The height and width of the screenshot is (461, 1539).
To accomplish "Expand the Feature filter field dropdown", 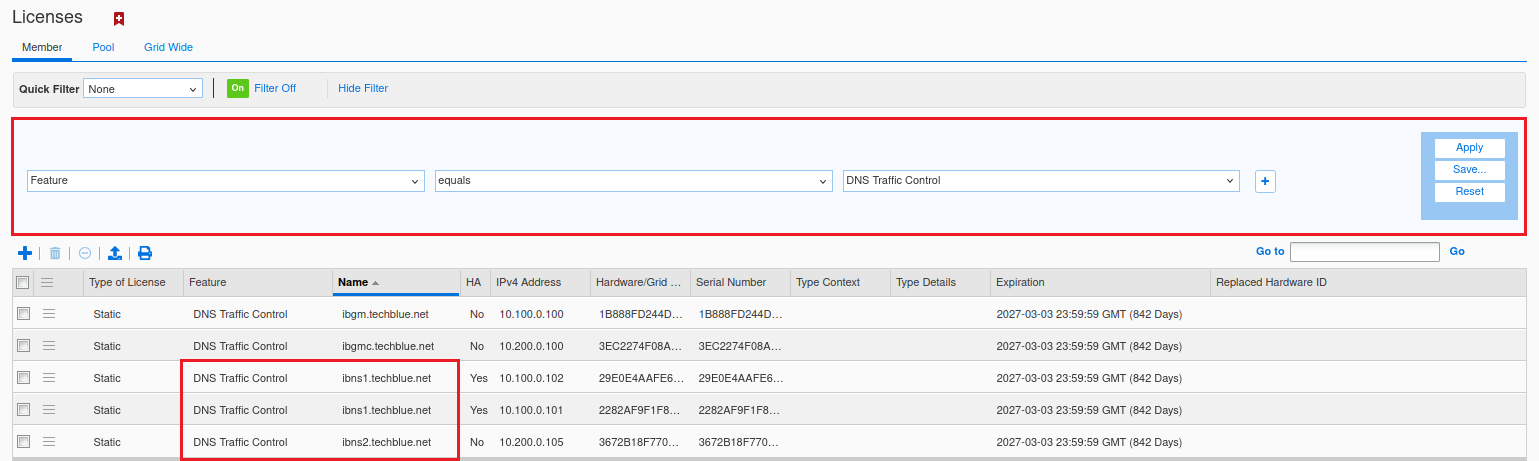I will tap(226, 181).
